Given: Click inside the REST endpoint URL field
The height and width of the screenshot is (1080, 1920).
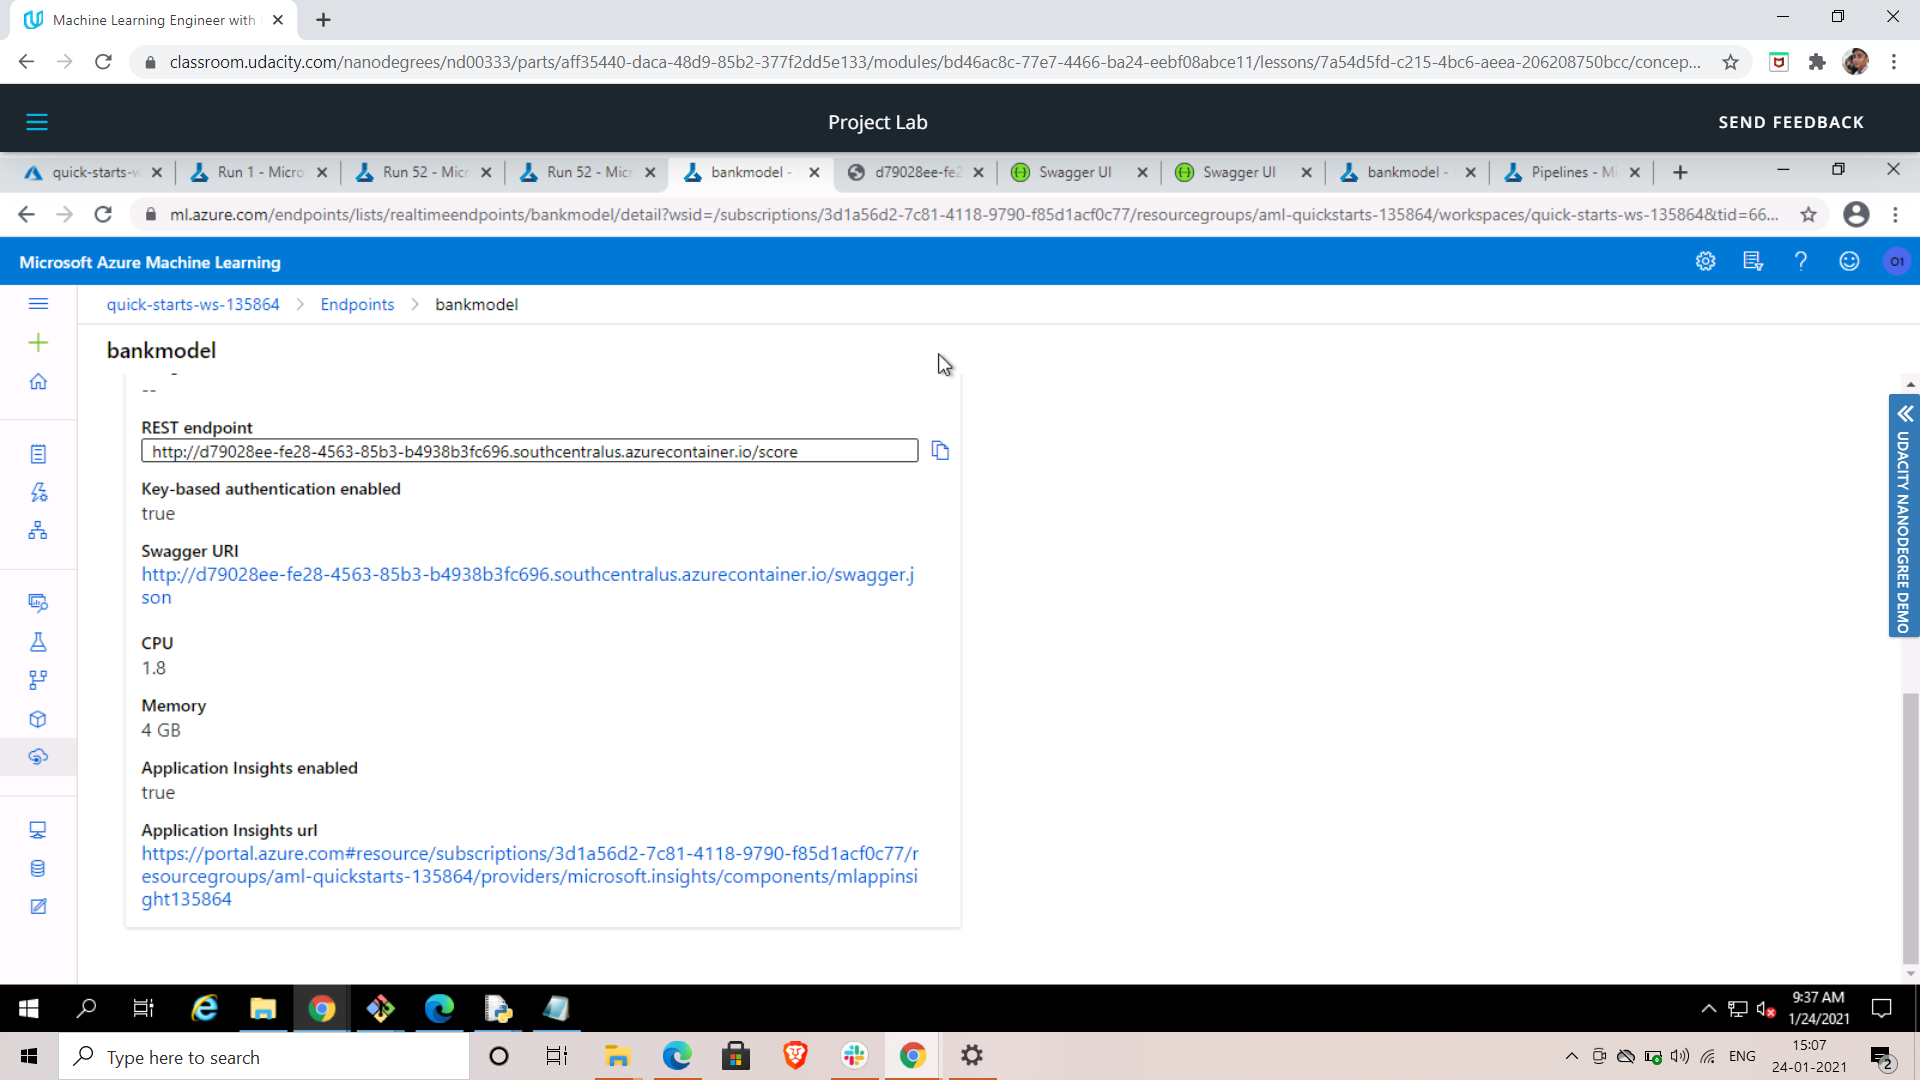Looking at the screenshot, I should (529, 450).
